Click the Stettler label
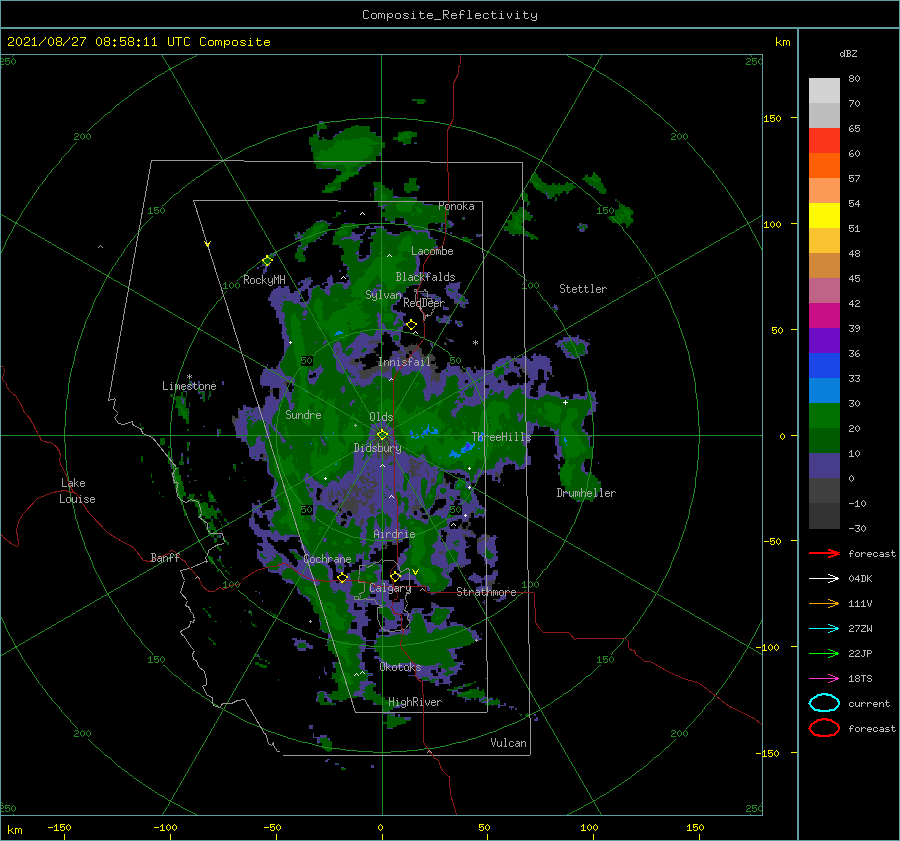900x841 pixels. [x=583, y=289]
